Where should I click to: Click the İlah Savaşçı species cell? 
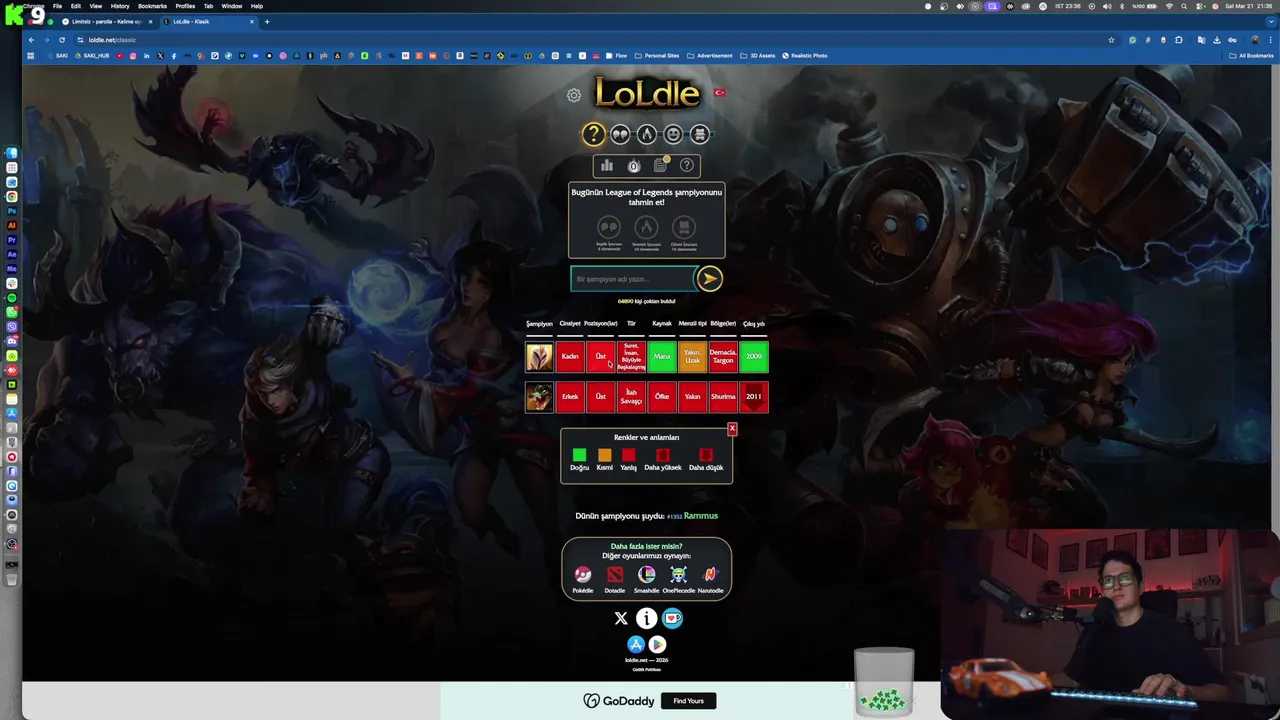[x=631, y=397]
